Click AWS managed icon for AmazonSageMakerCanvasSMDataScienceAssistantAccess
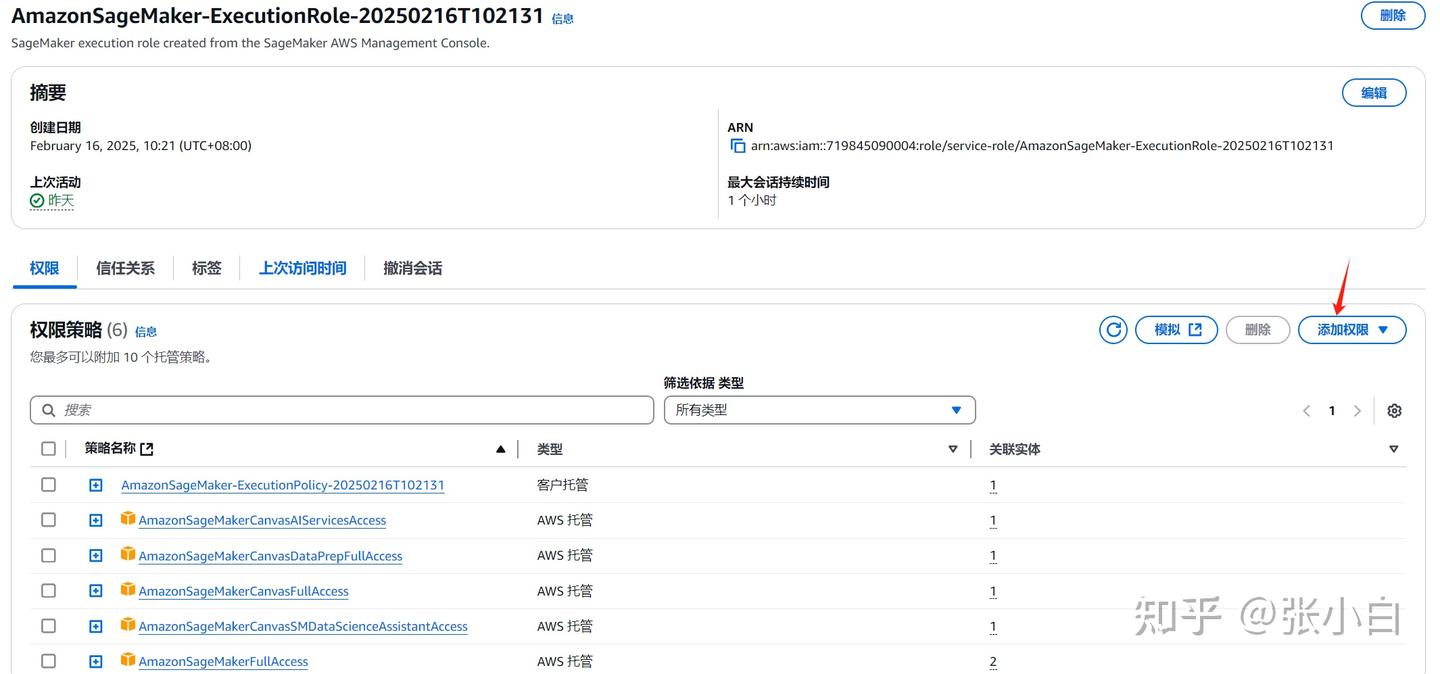Screen dimensions: 1440x674 point(127,625)
